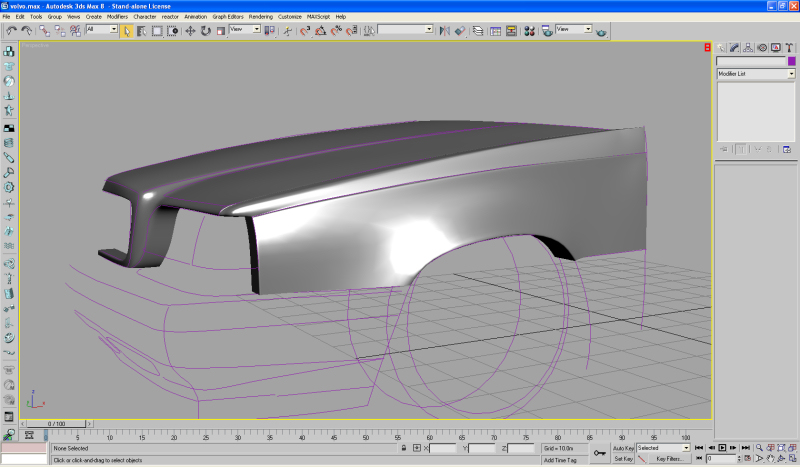Screen dimensions: 800x467
Task: Activate the Select and Scale tool
Action: point(221,31)
